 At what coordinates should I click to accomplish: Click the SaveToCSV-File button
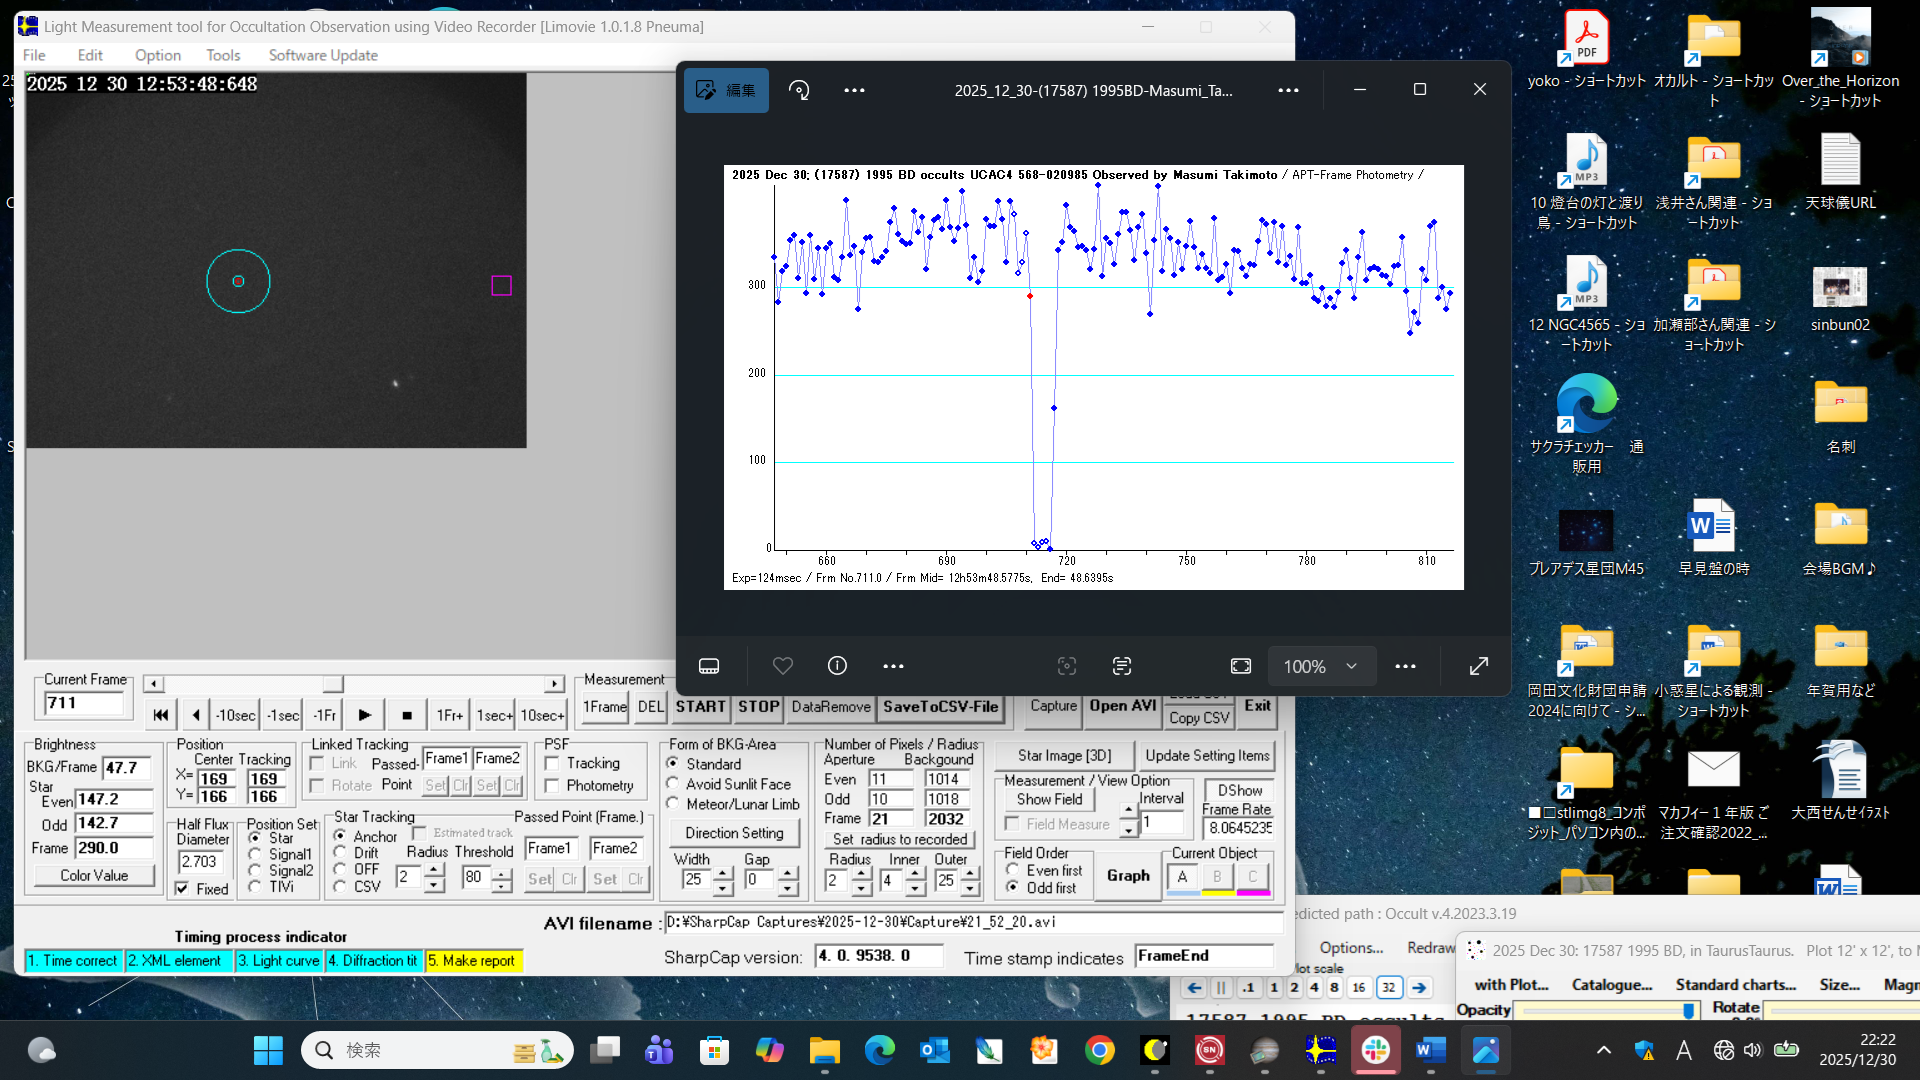point(940,707)
